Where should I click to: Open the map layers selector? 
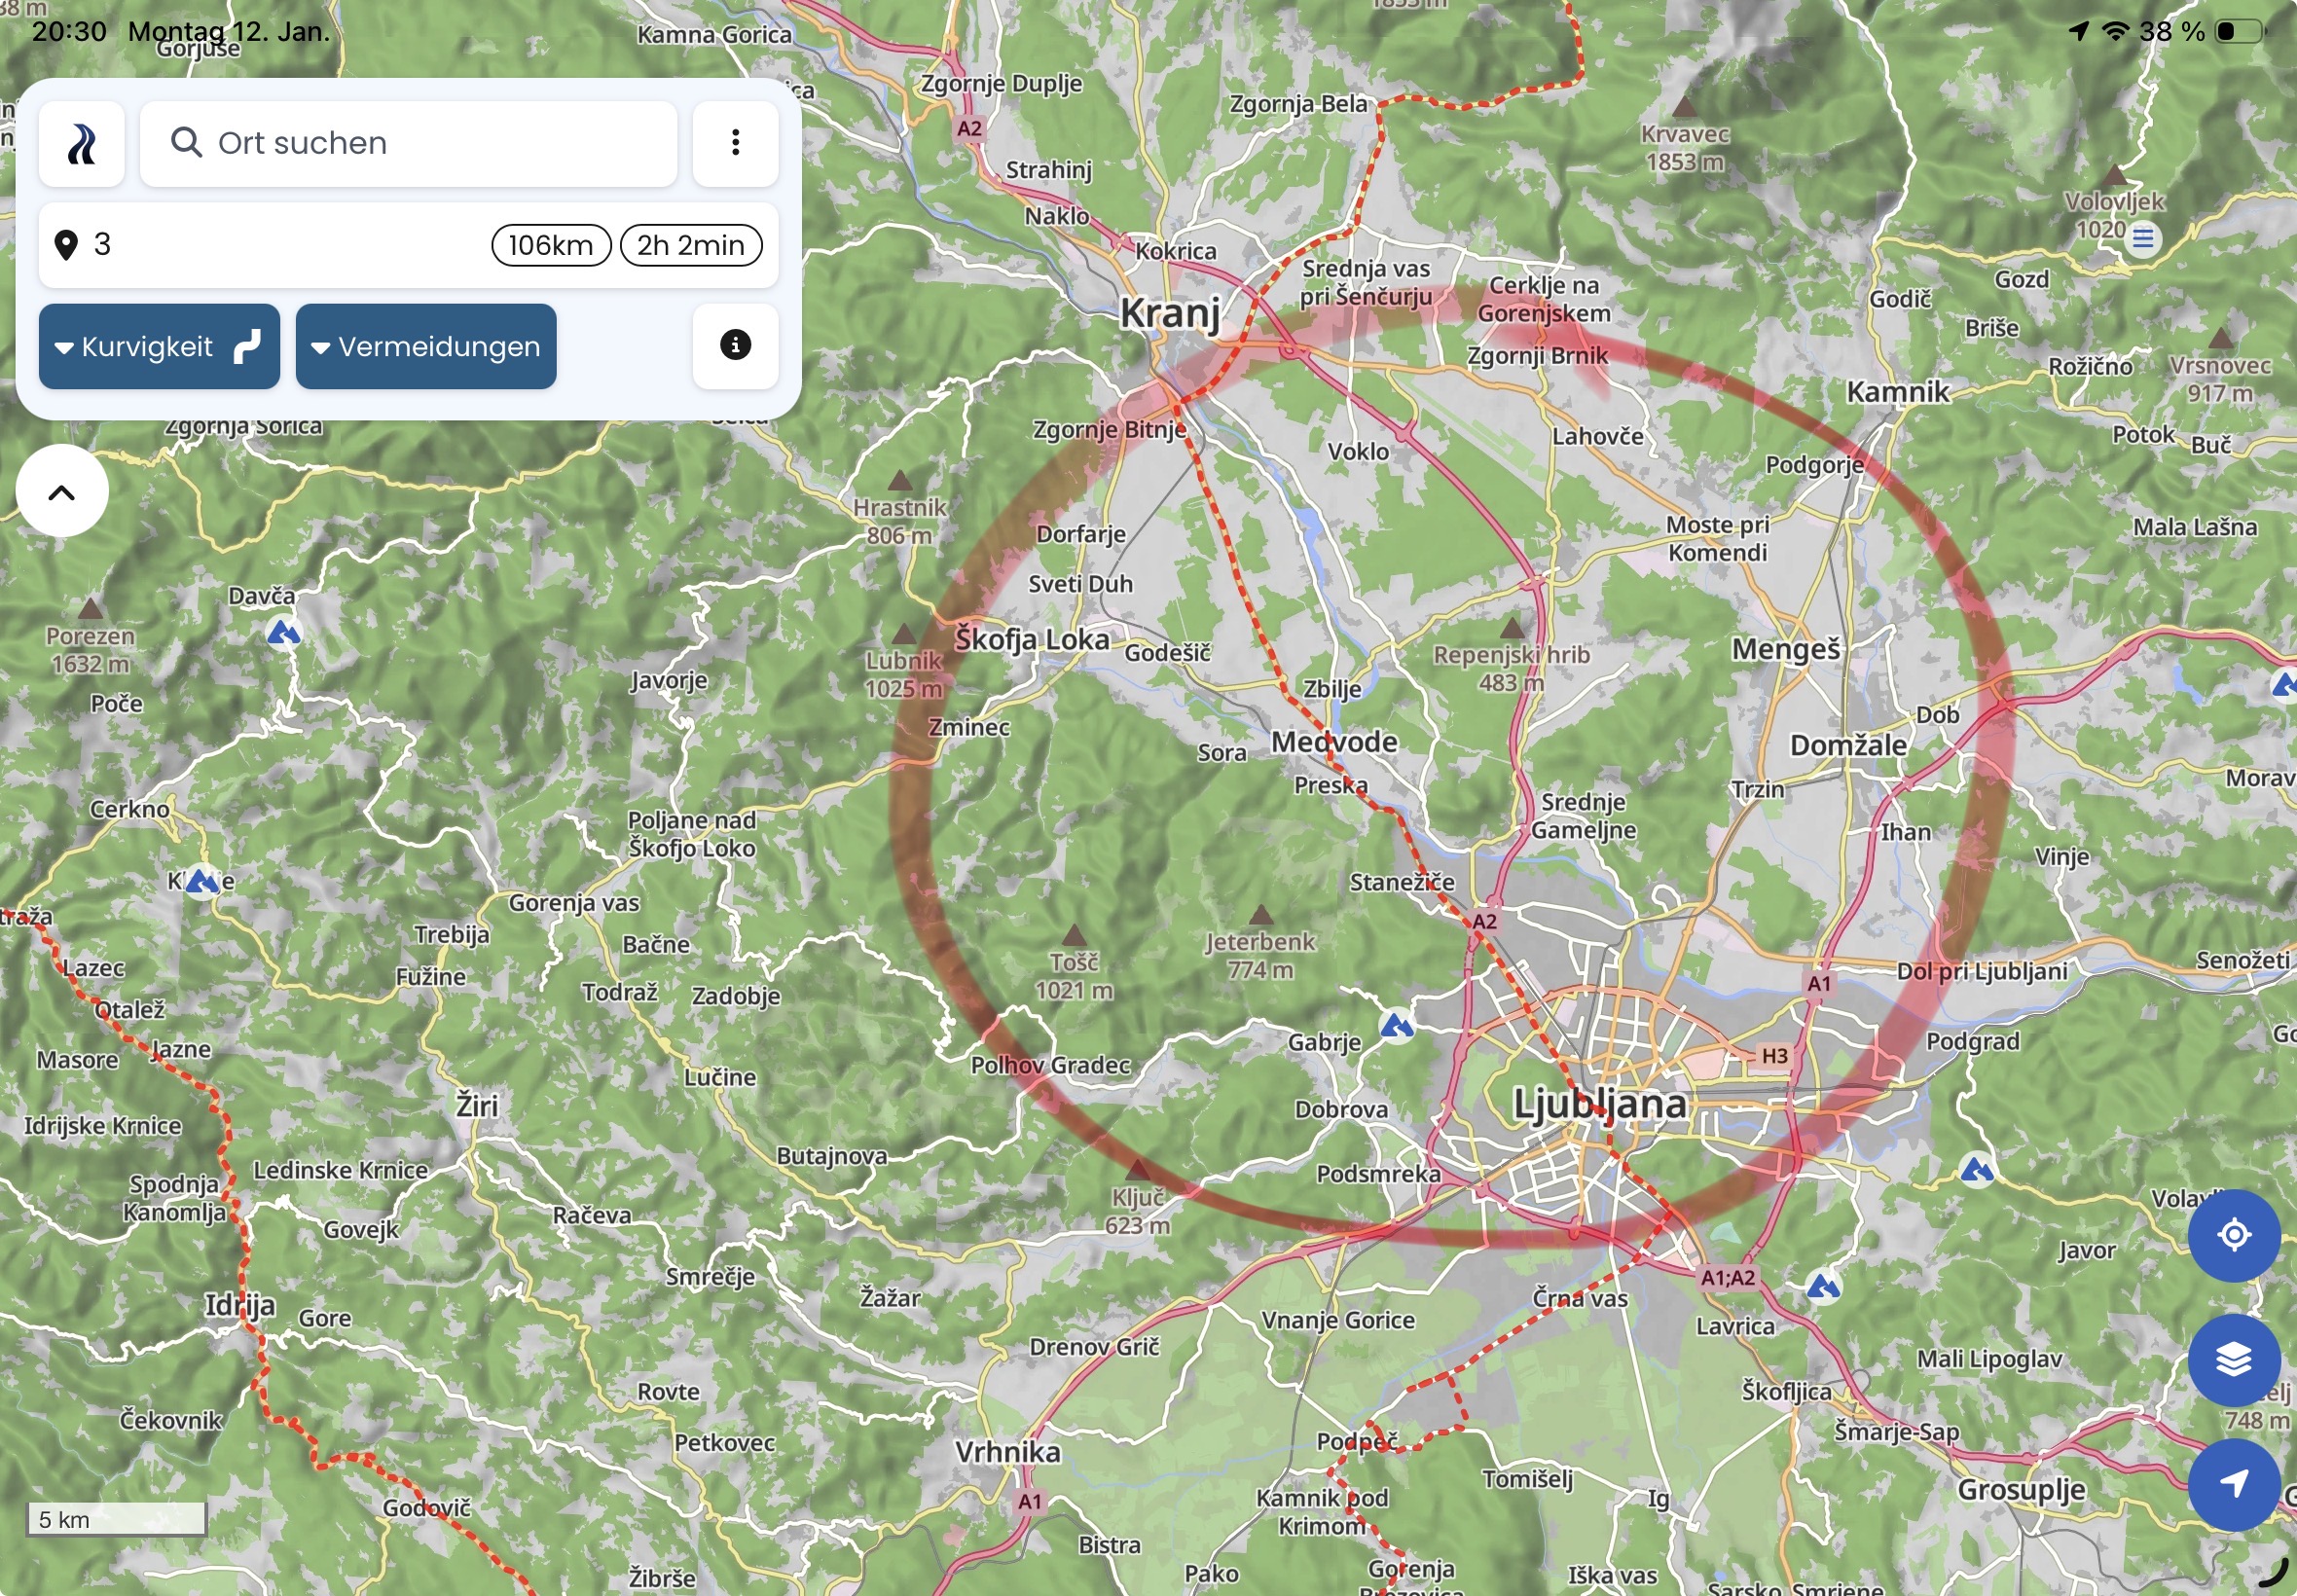(2233, 1360)
